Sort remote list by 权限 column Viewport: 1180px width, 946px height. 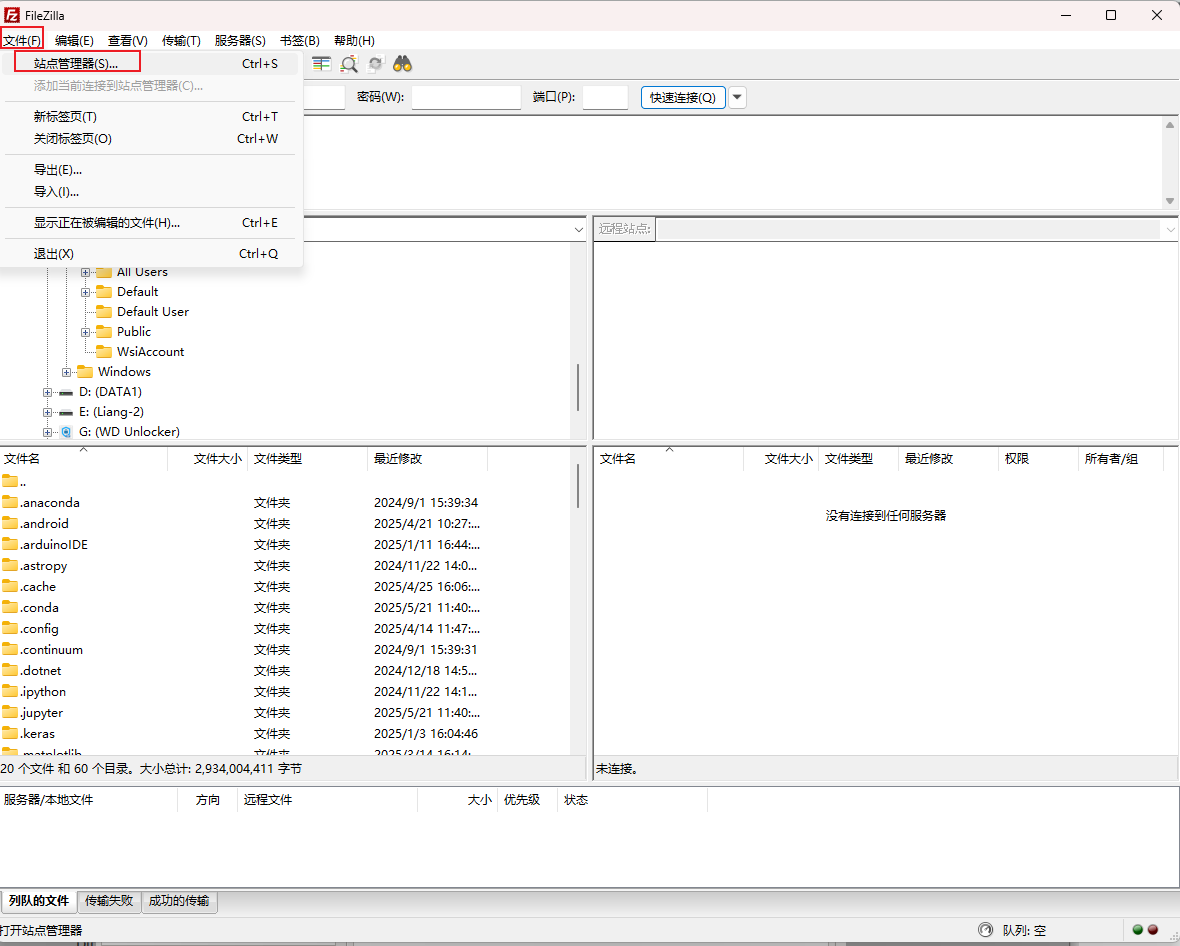tap(1038, 458)
